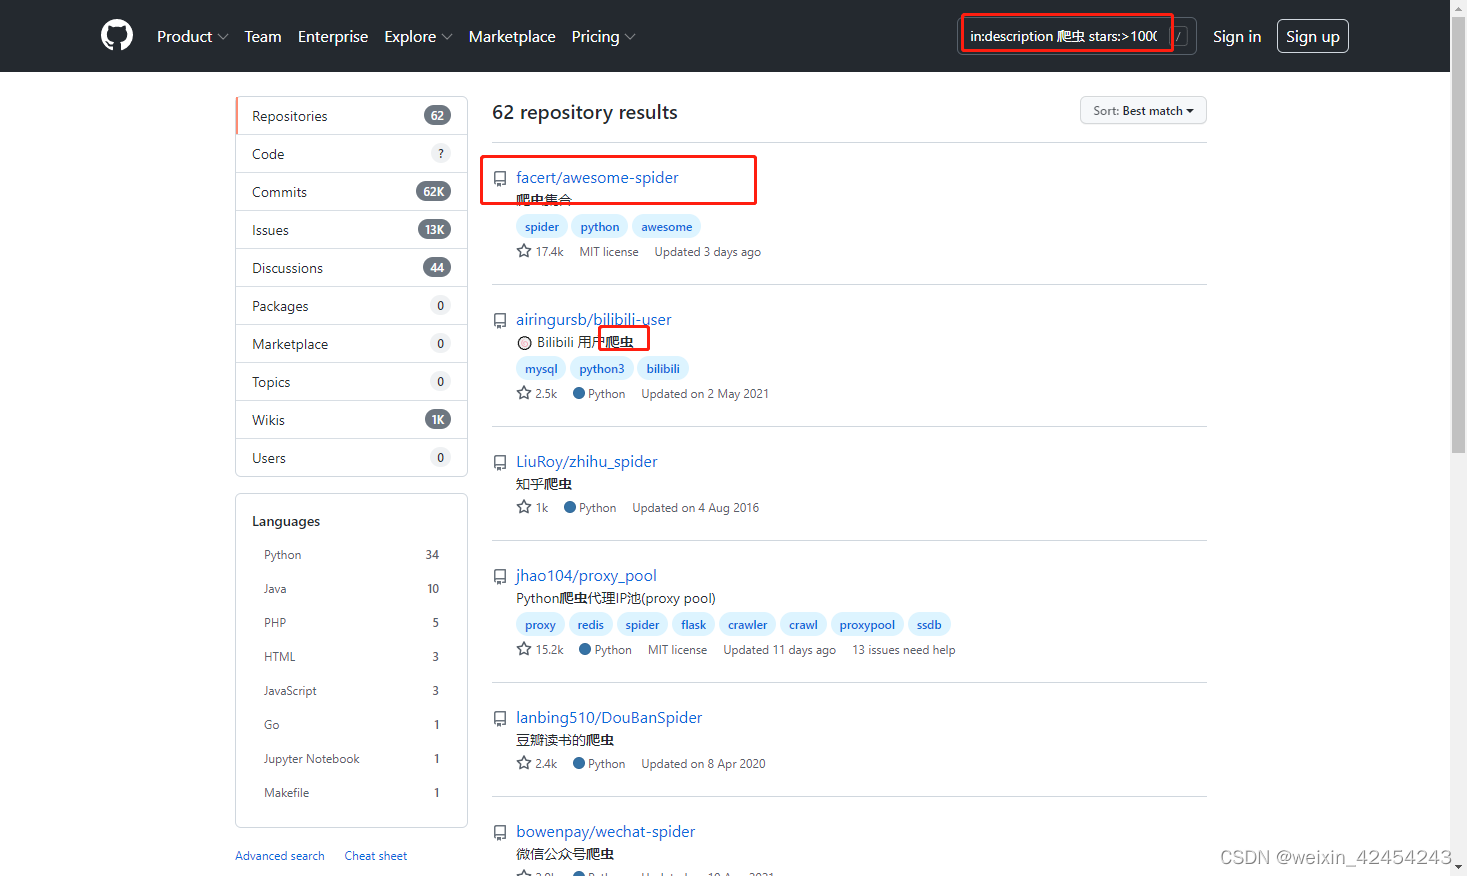Image resolution: width=1467 pixels, height=876 pixels.
Task: Click the Sign up button
Action: pyautogui.click(x=1312, y=36)
